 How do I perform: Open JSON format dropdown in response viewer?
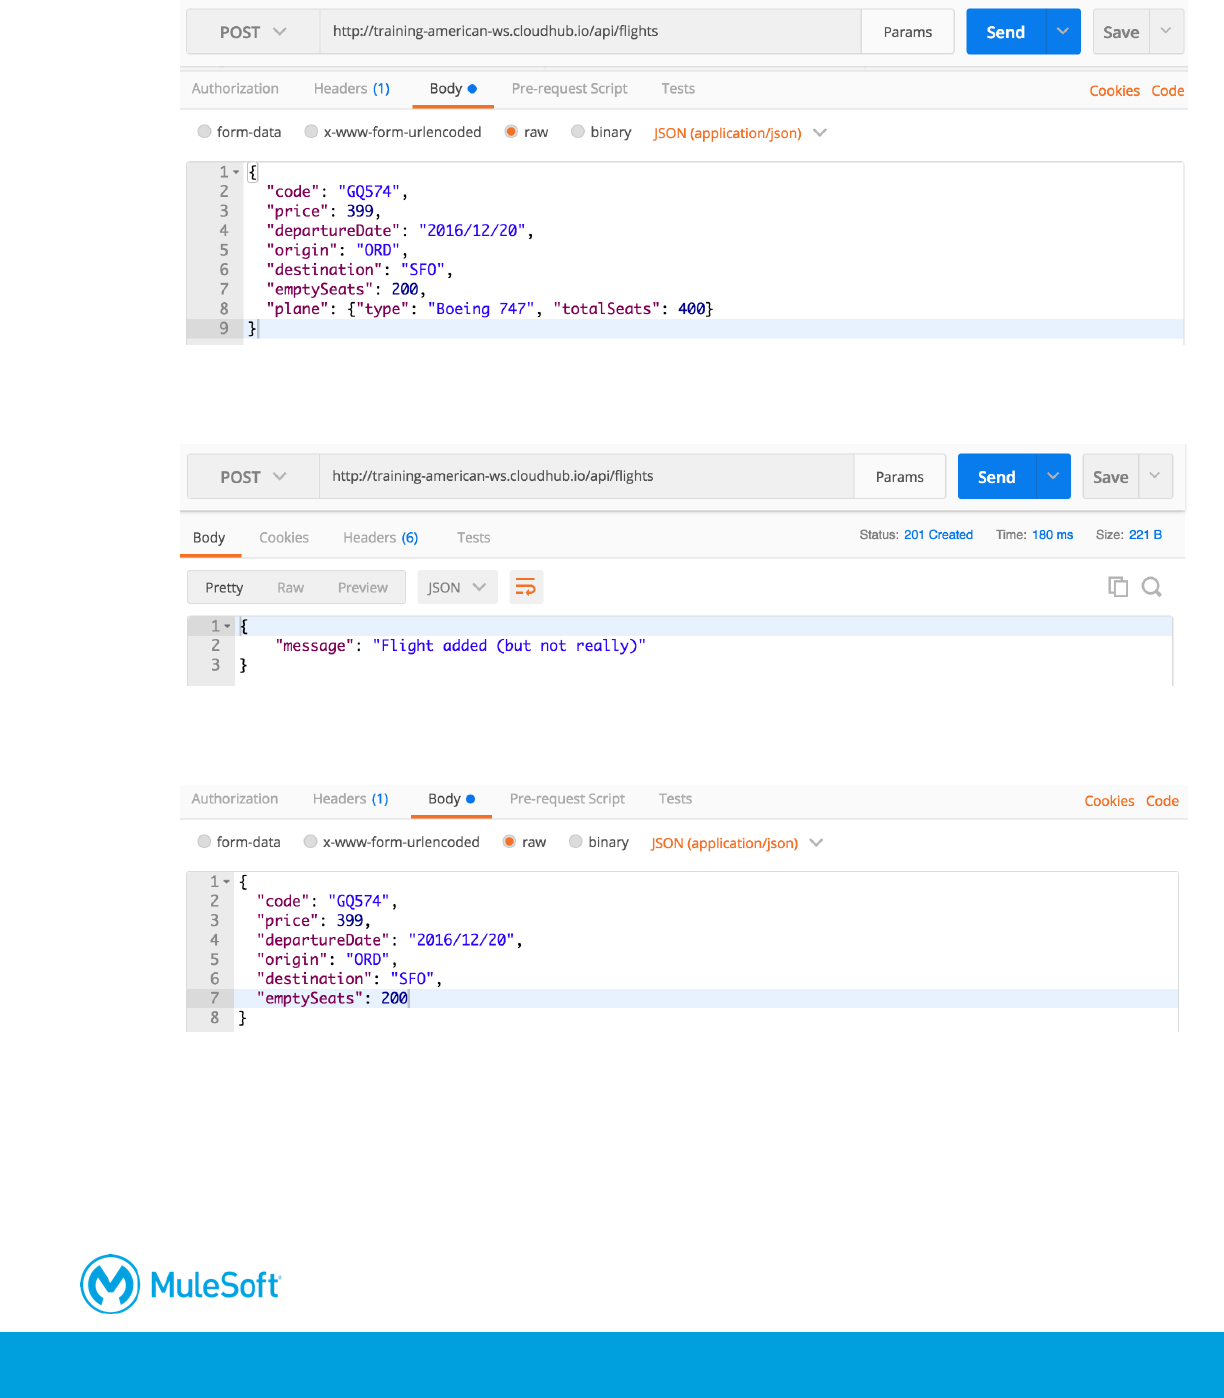pyautogui.click(x=457, y=587)
